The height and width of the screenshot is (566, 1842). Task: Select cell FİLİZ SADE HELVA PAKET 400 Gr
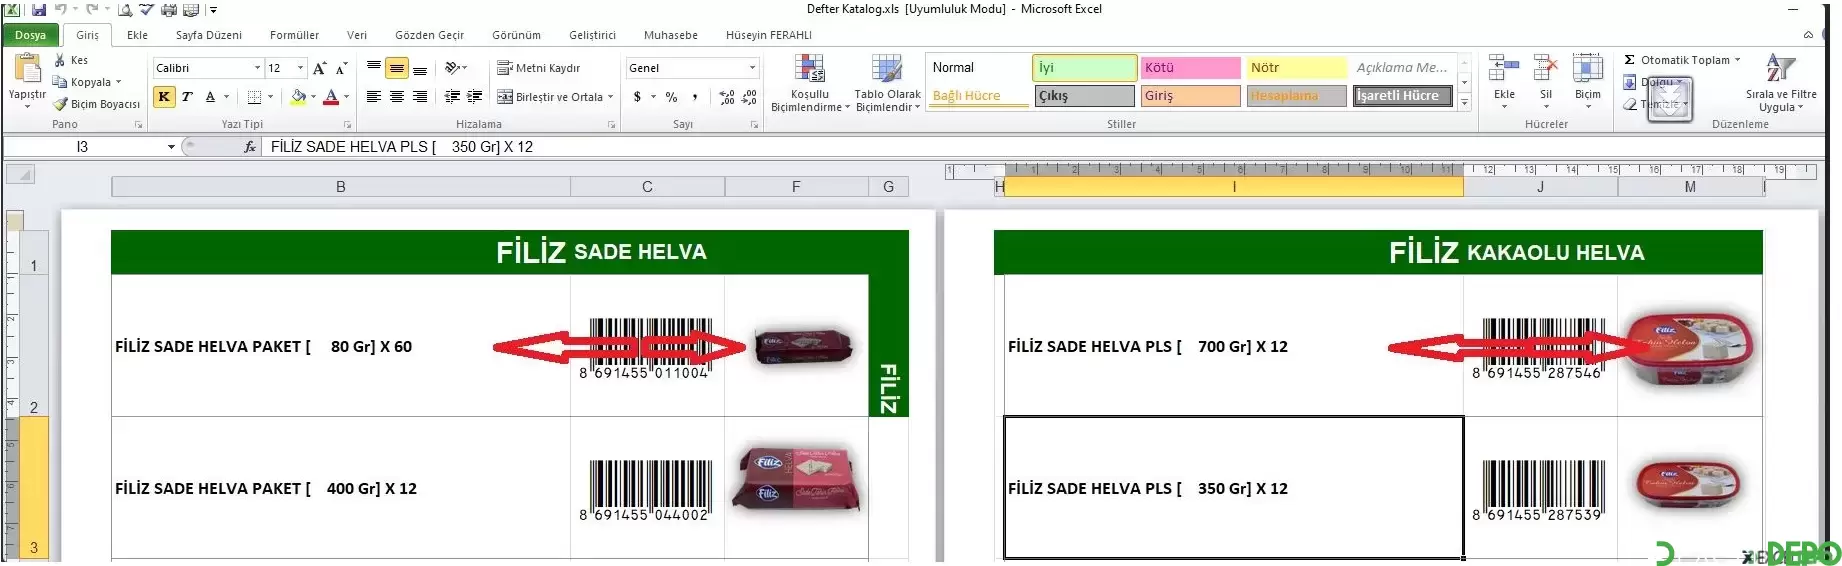[341, 488]
